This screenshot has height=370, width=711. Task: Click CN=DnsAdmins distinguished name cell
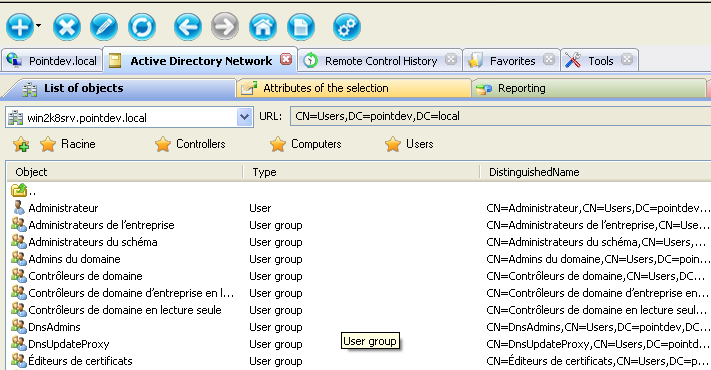[x=598, y=327]
